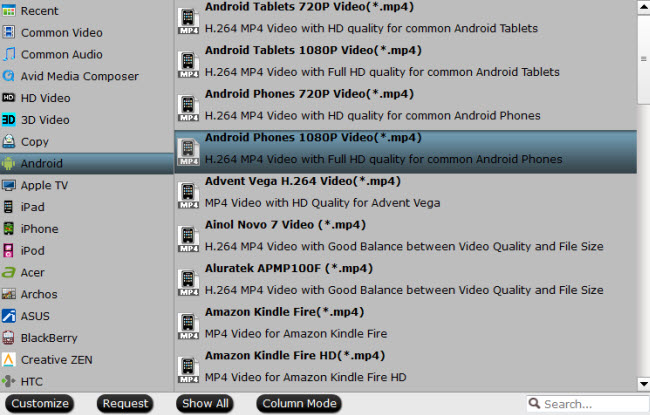Click the Show All button
This screenshot has height=415, width=650.
tap(205, 403)
